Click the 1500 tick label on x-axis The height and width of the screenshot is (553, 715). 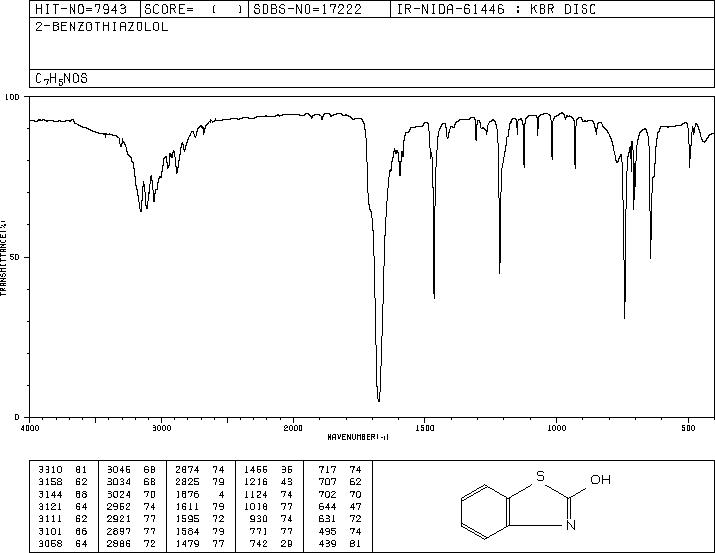[x=425, y=428]
